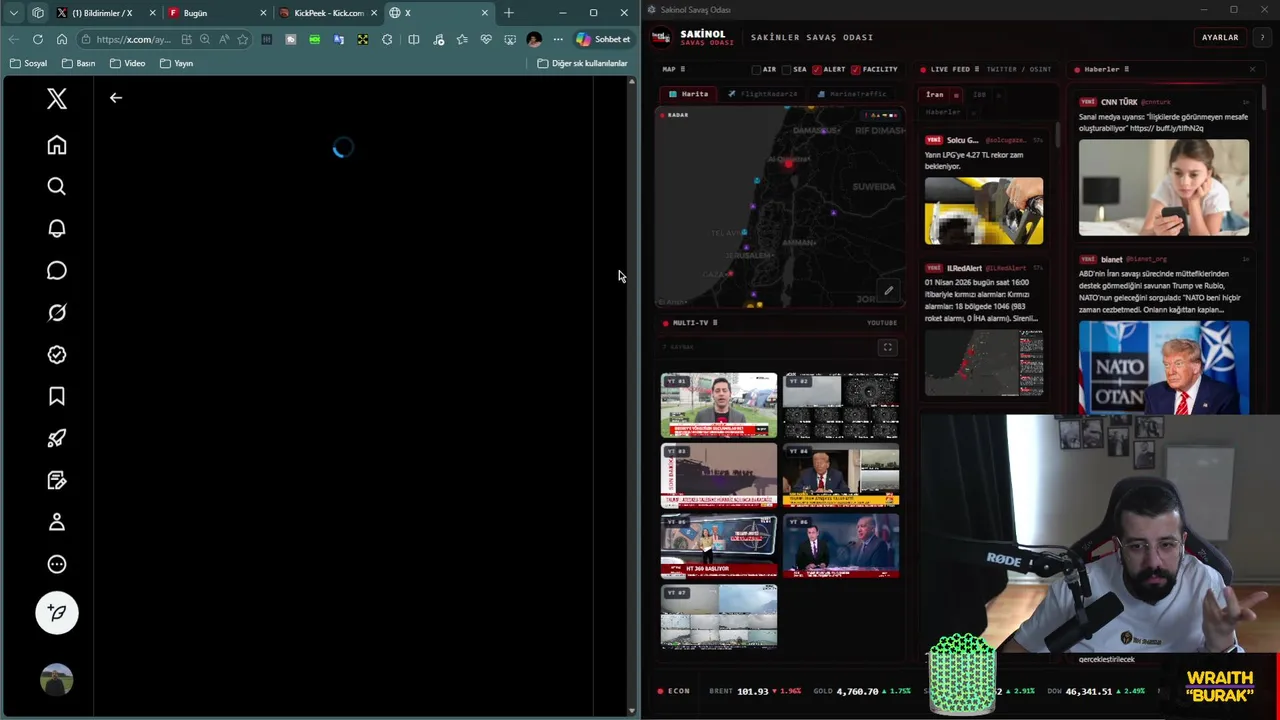Expand Edge tab actions chevron
This screenshot has height=720, width=1280.
pos(14,13)
